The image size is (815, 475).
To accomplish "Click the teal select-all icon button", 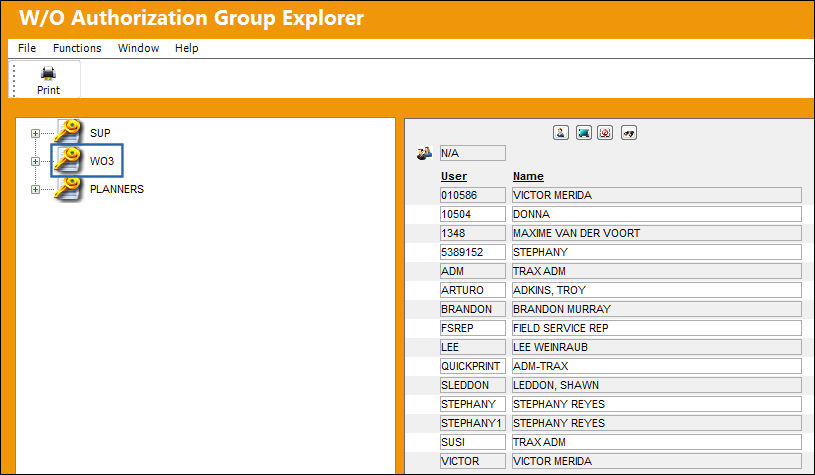I will (x=584, y=133).
